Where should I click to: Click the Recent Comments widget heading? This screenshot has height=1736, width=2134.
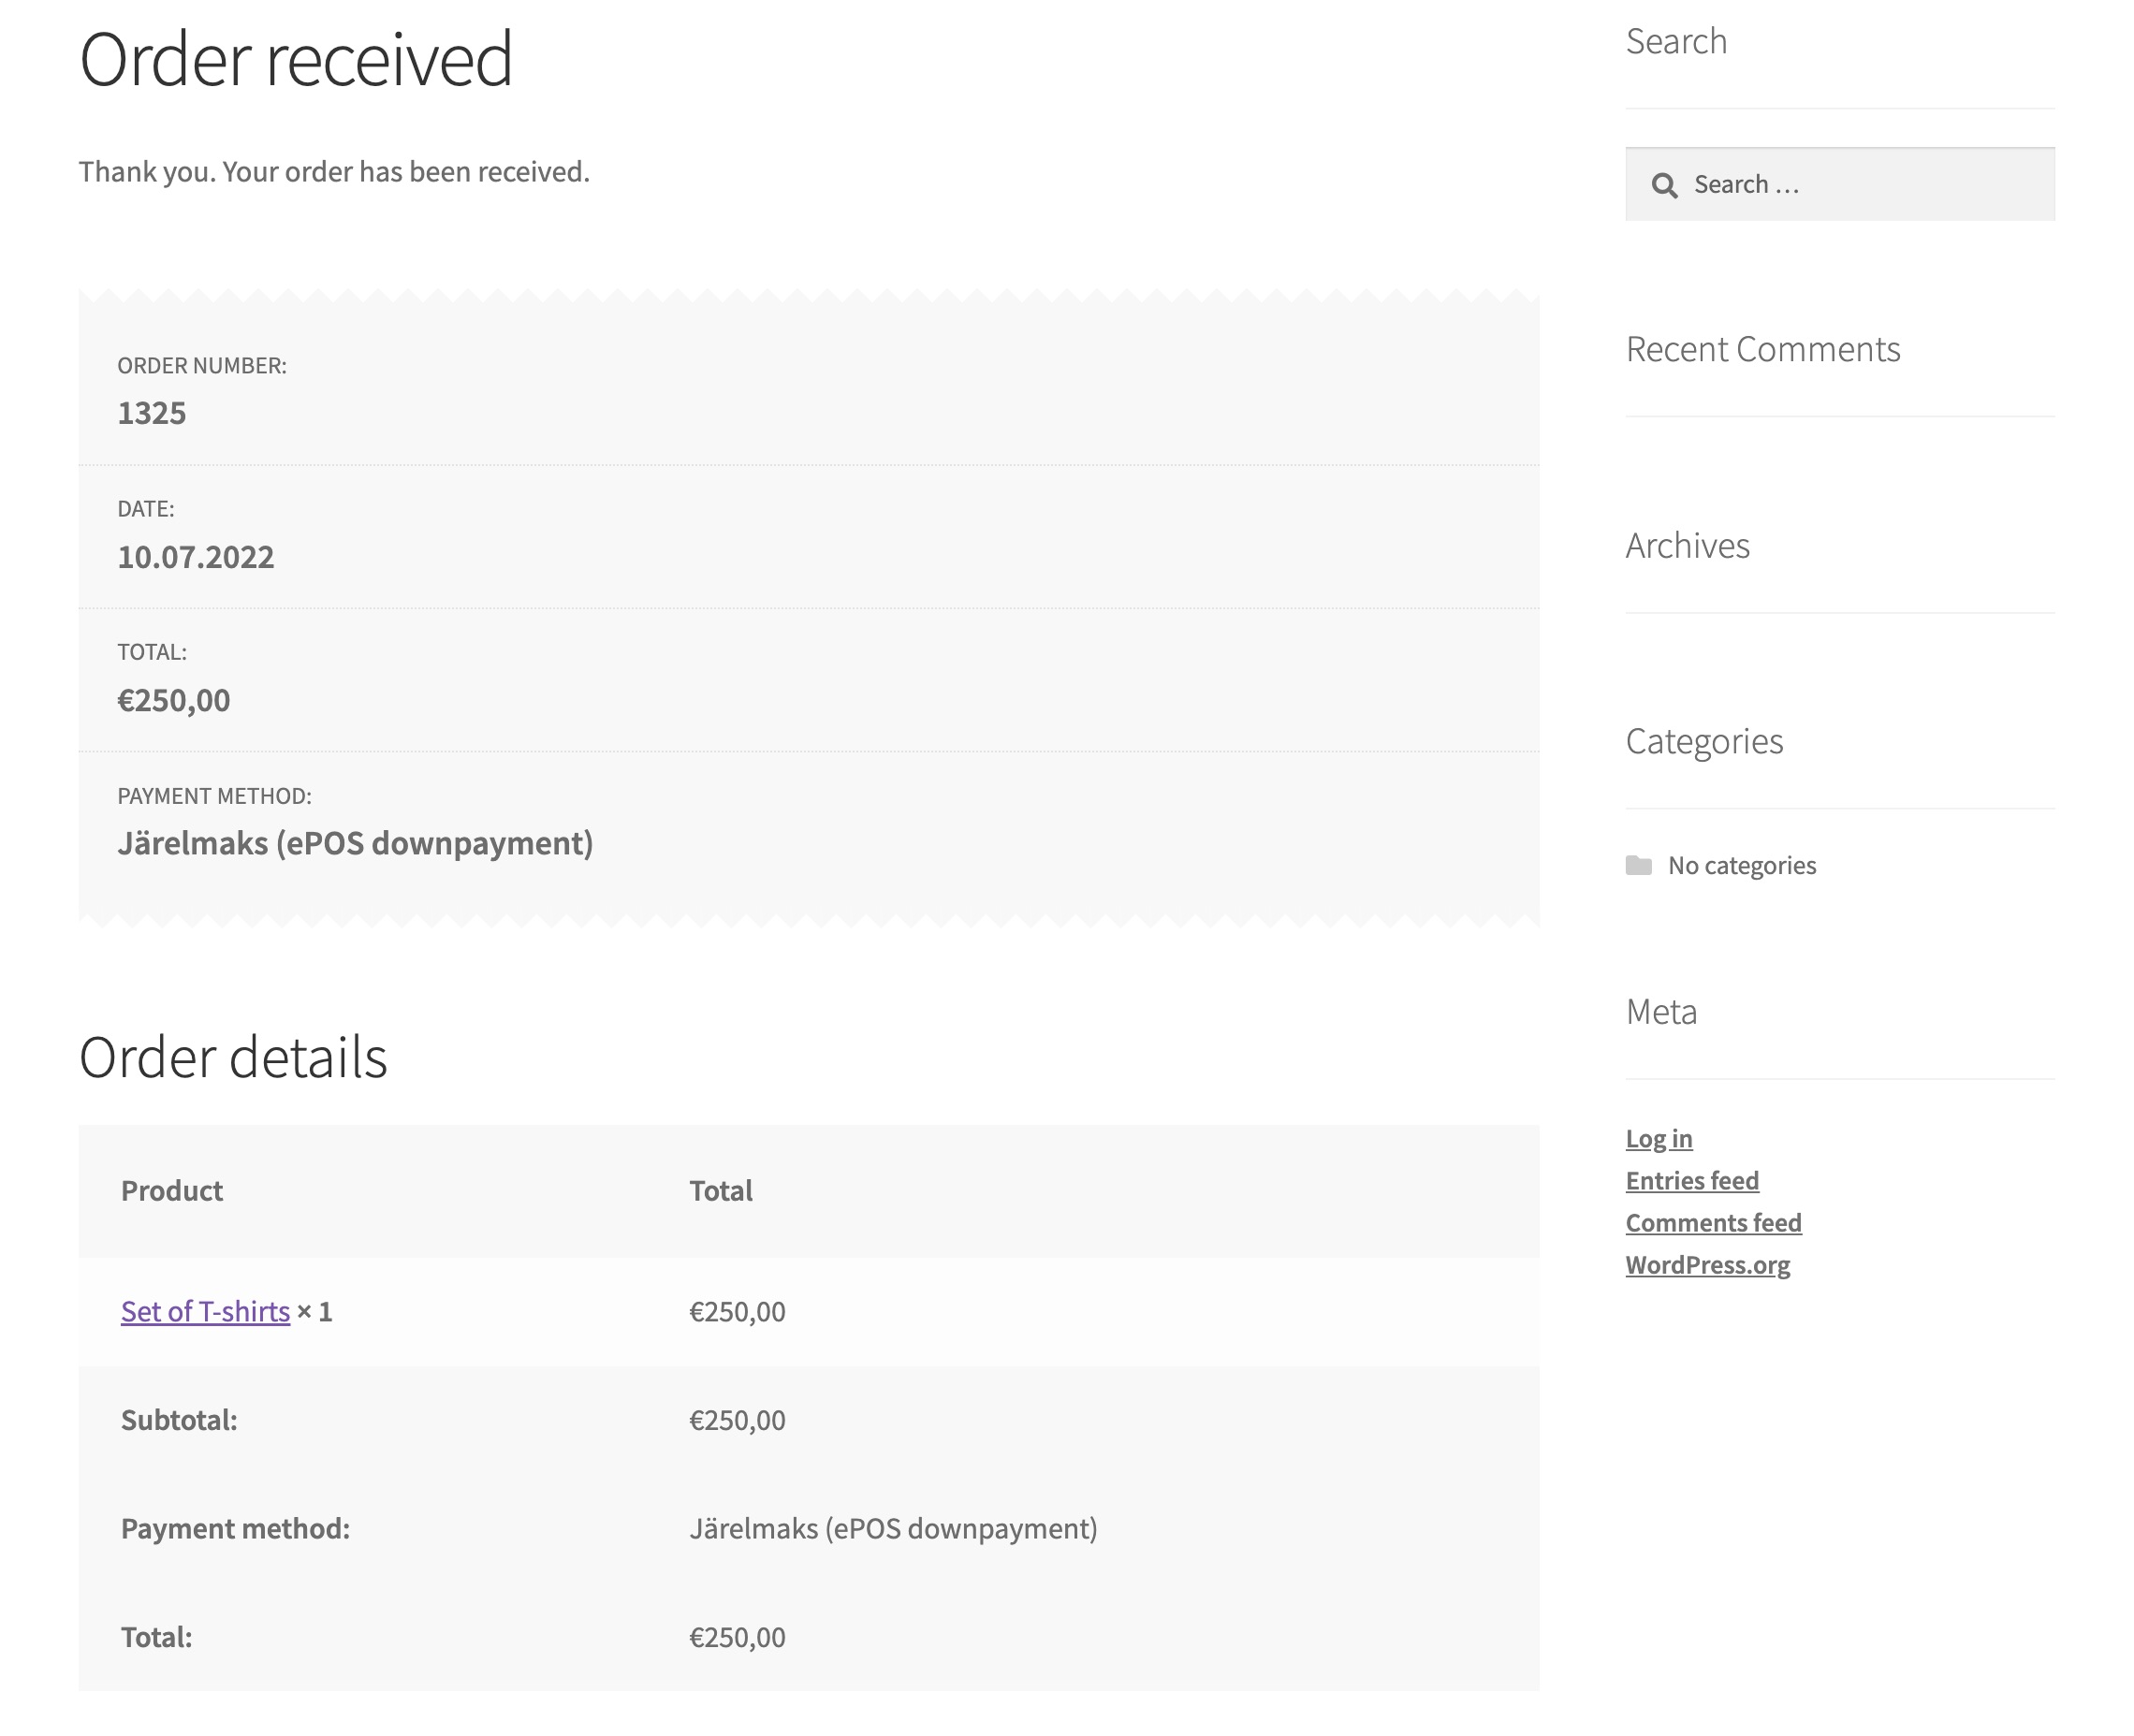1762,349
